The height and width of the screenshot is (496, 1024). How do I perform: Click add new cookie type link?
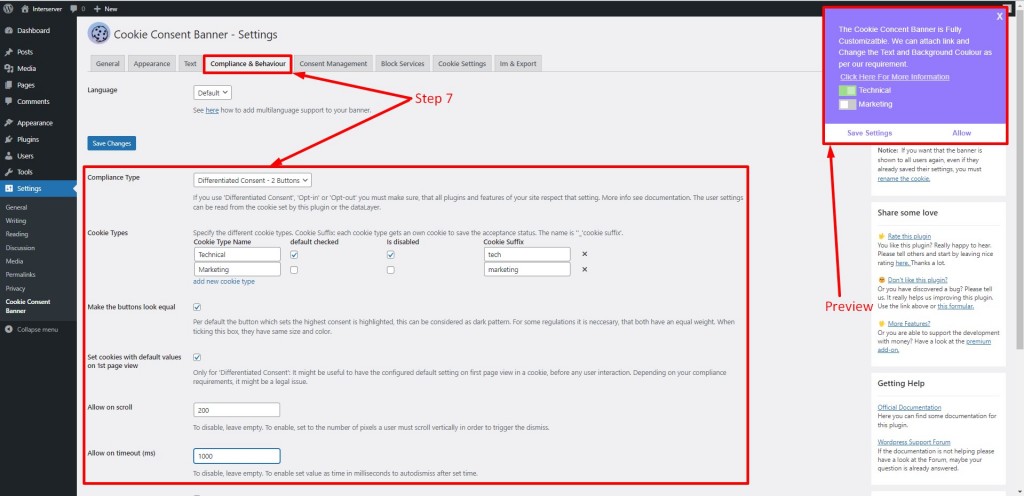click(224, 282)
